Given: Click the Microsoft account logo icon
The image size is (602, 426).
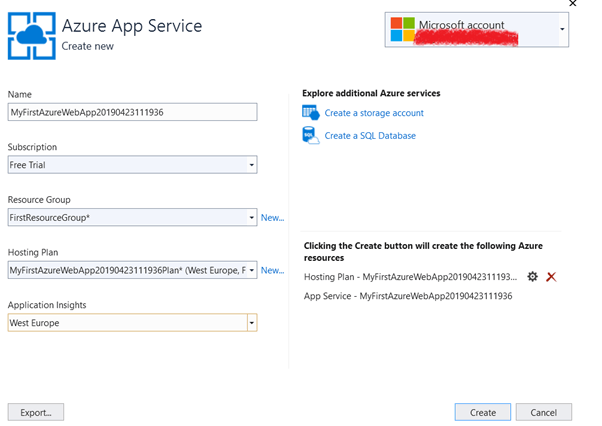Looking at the screenshot, I should click(402, 29).
